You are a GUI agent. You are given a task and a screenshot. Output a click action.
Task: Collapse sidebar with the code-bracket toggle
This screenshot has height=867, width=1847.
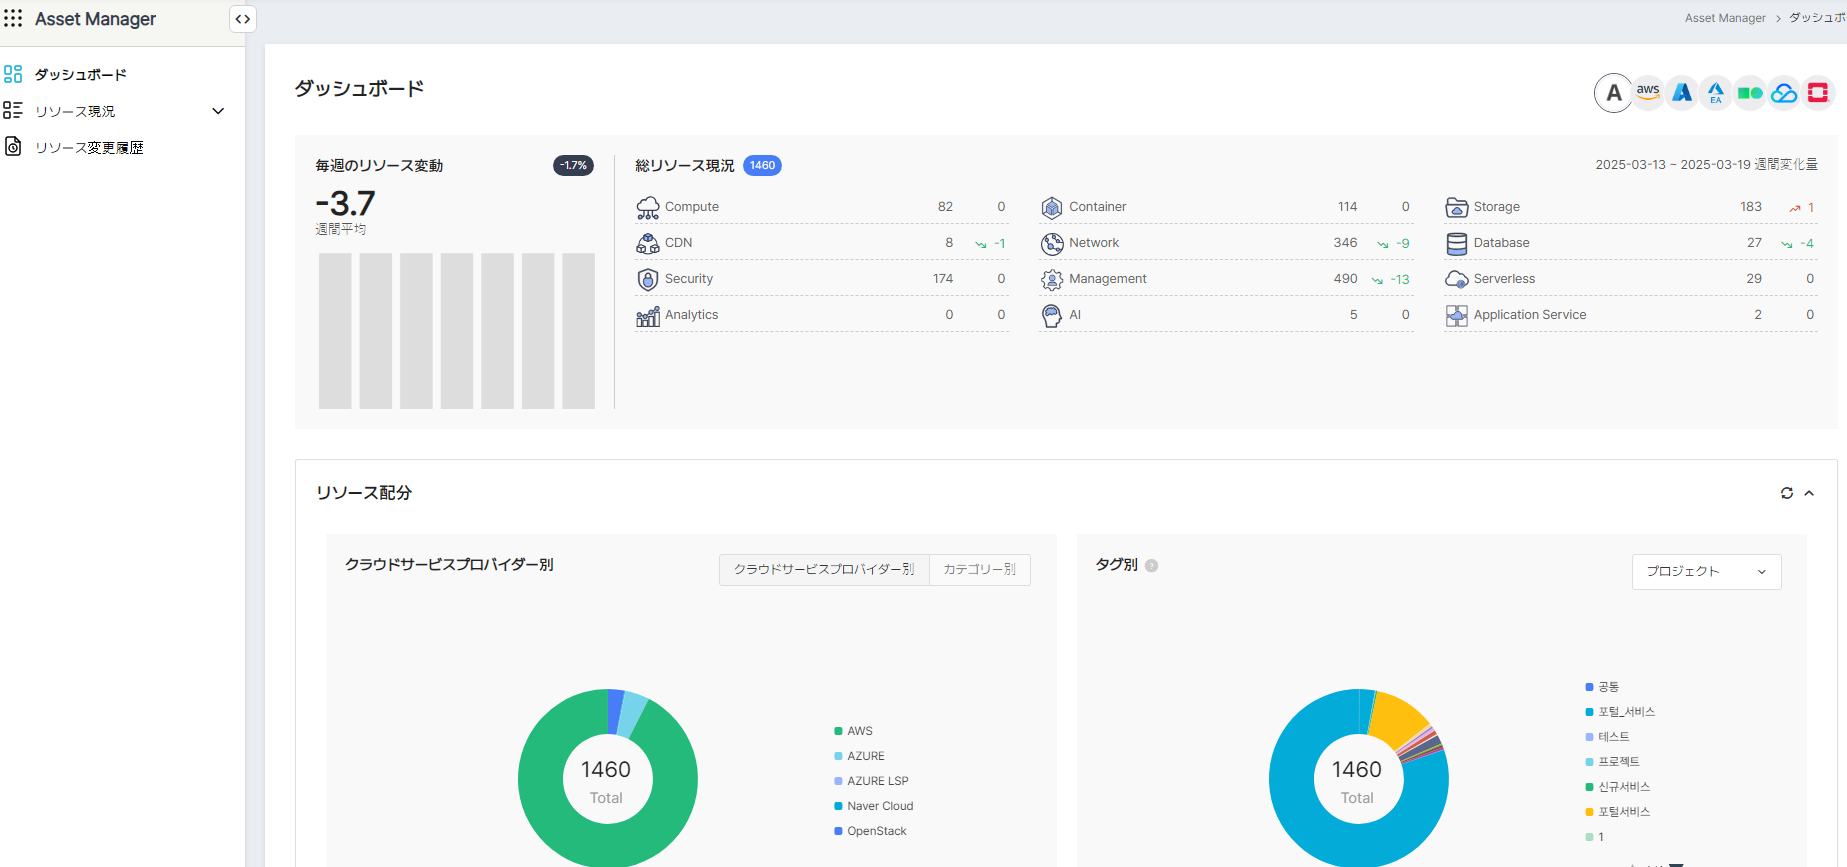(243, 19)
